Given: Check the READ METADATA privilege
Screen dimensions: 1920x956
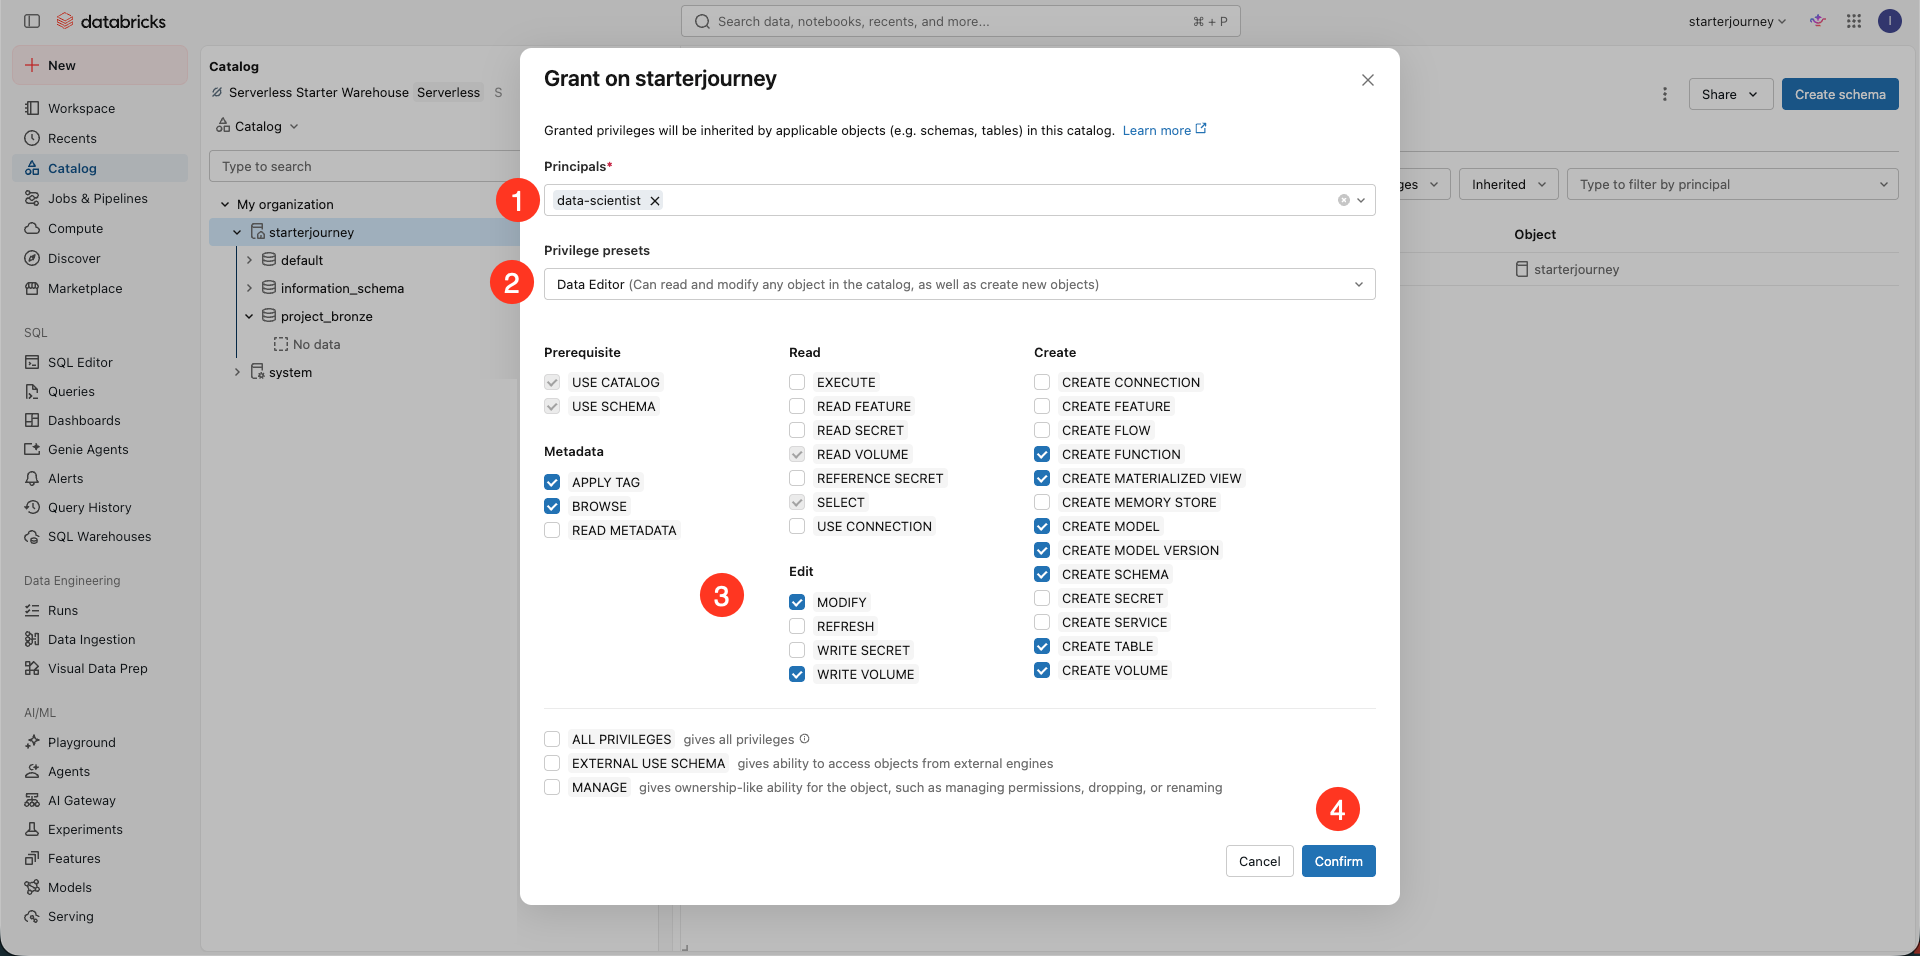Looking at the screenshot, I should (552, 530).
